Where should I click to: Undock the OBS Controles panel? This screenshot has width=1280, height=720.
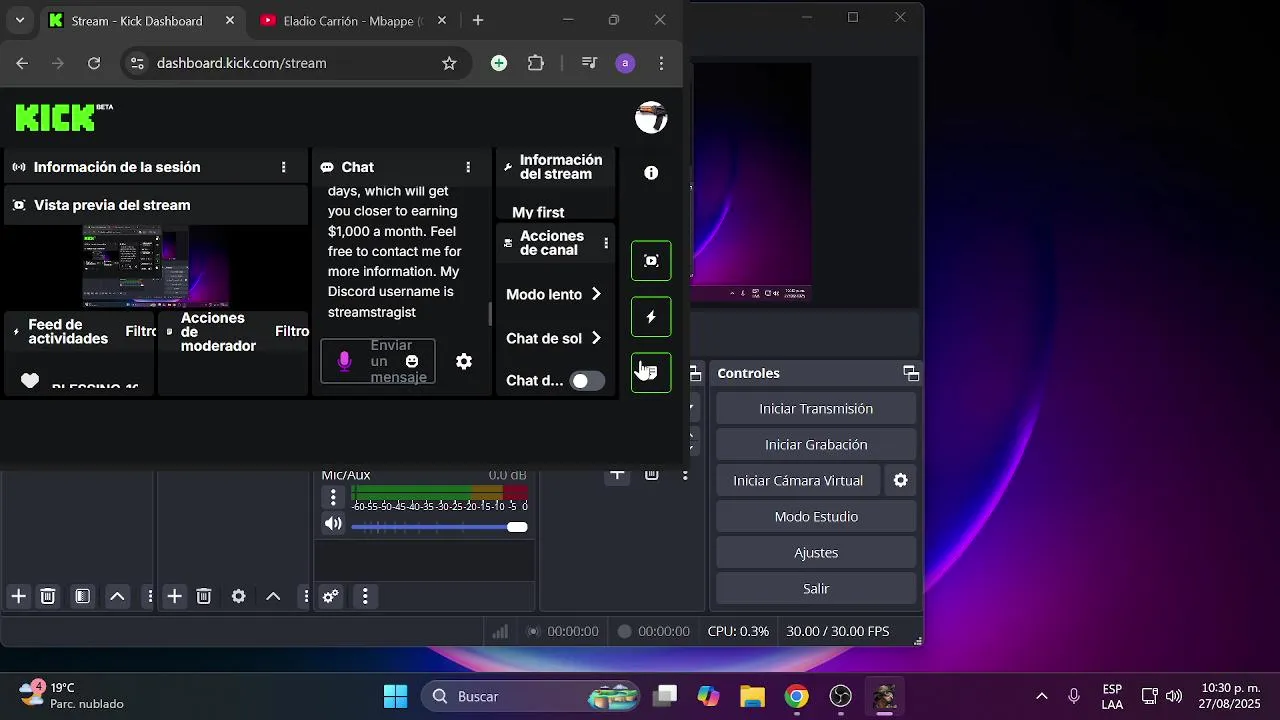pyautogui.click(x=911, y=373)
